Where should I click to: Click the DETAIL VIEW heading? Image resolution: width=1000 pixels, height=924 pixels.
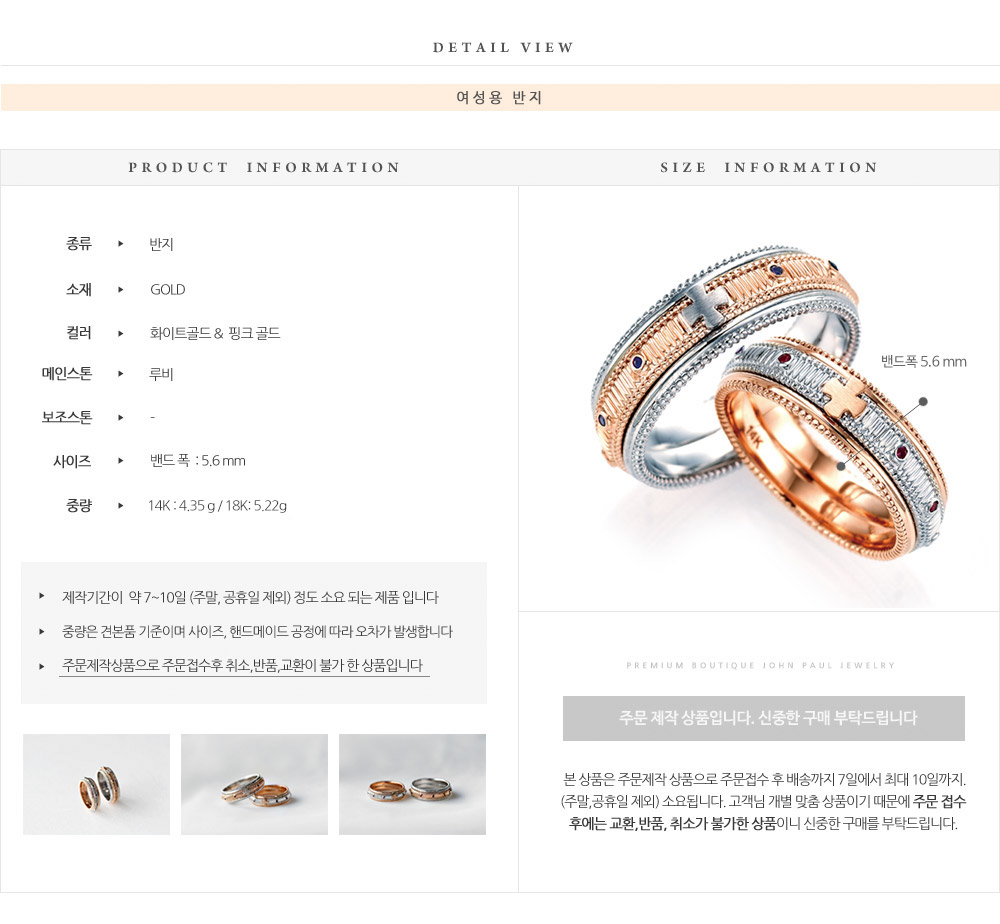point(504,48)
